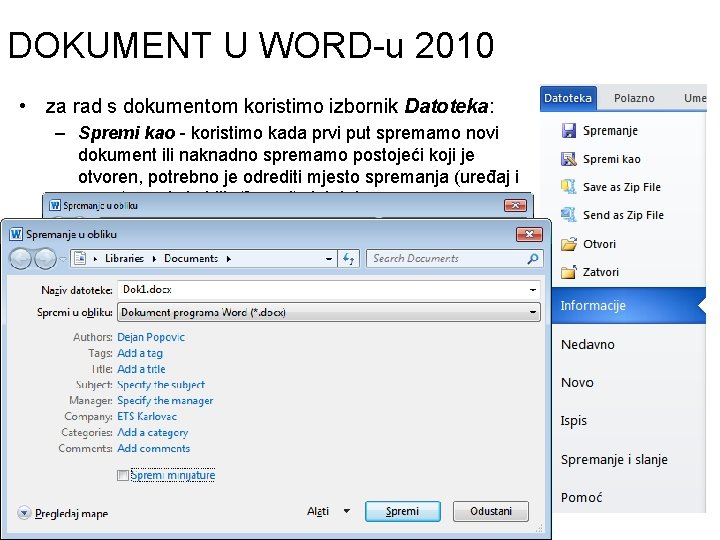720x540 pixels.
Task: Expand the chevron after Libraries in path
Action: 154,259
